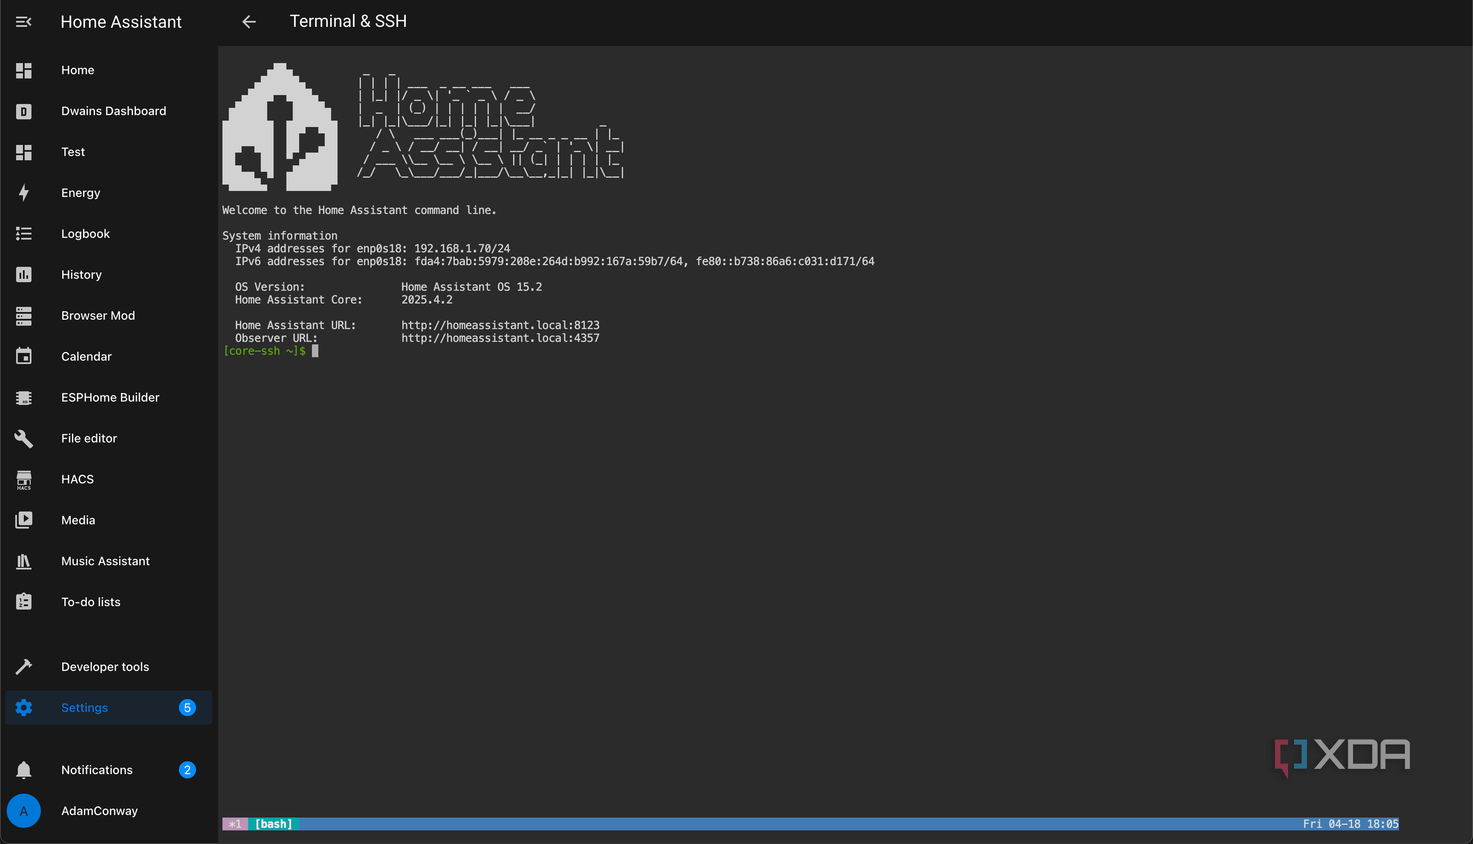Image resolution: width=1473 pixels, height=844 pixels.
Task: Click the tmux session indicator 1
Action: point(235,824)
